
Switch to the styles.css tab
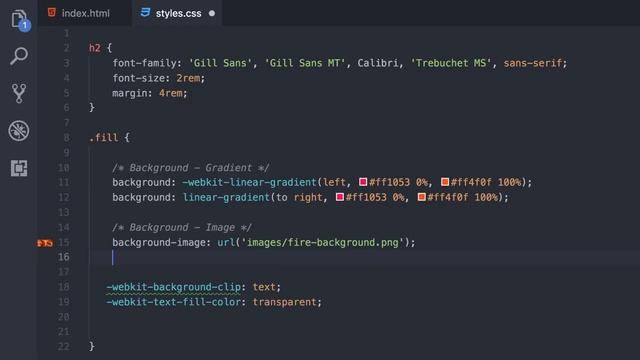[x=178, y=13]
